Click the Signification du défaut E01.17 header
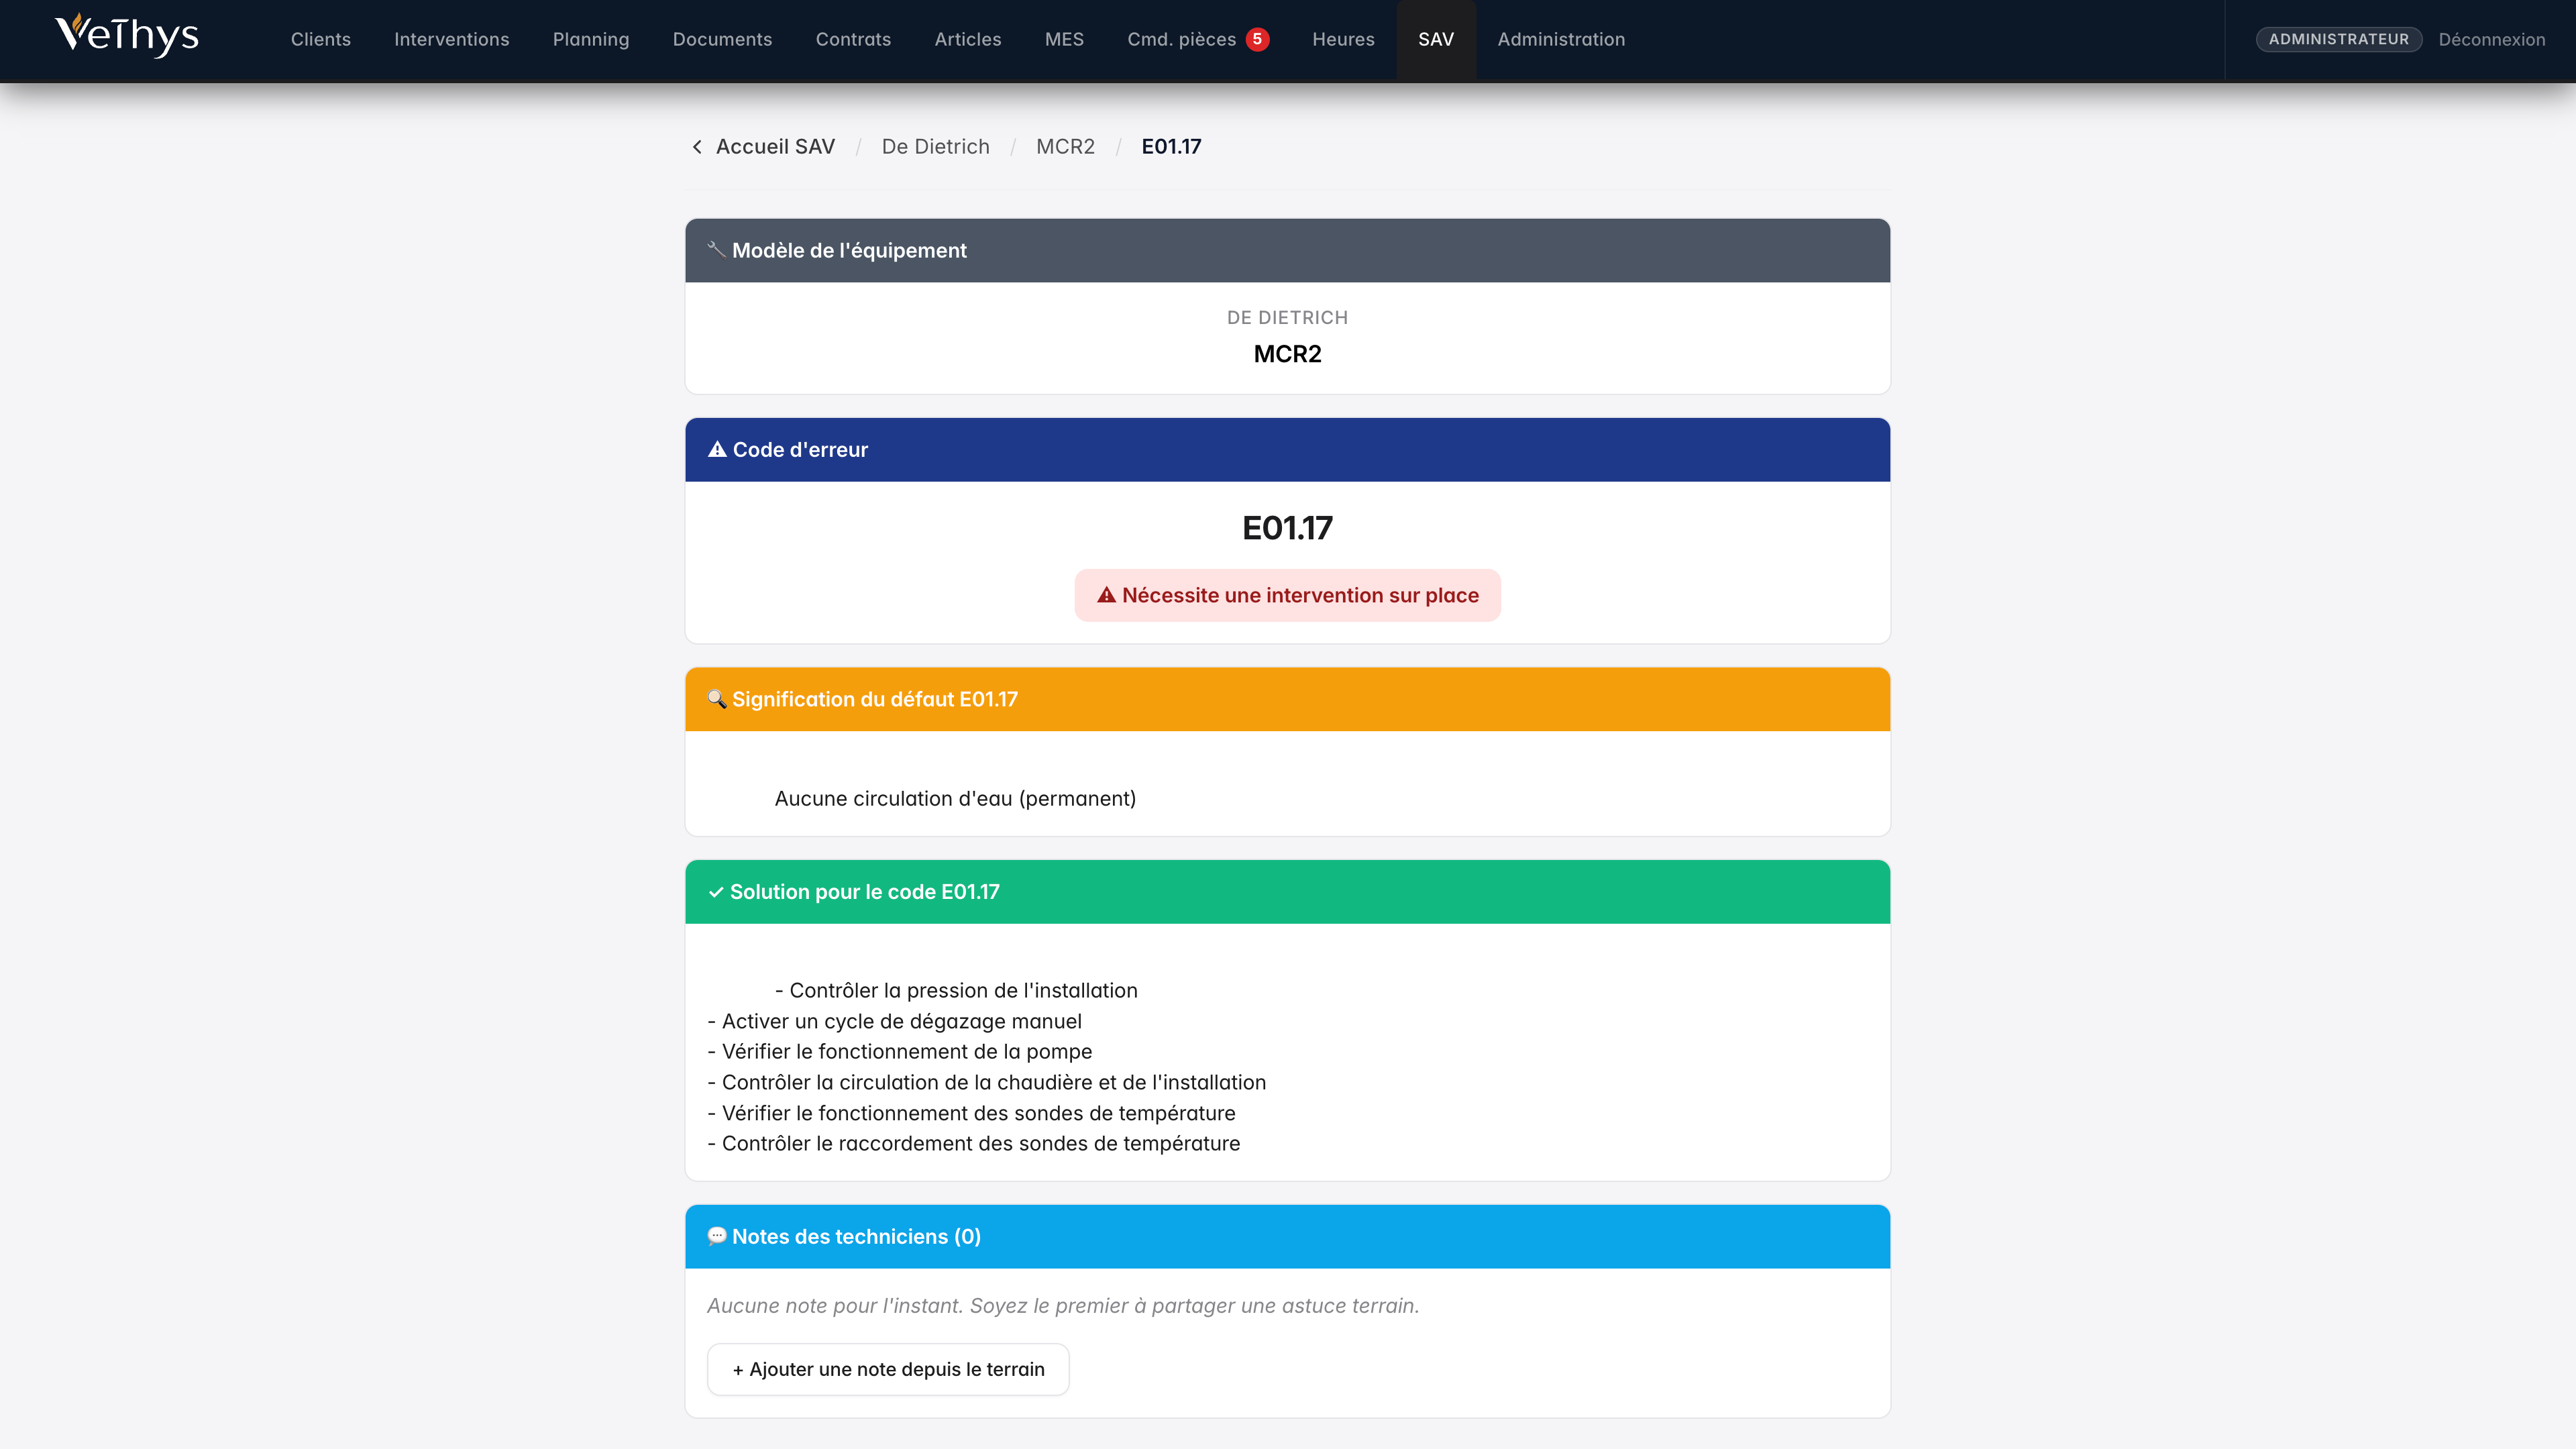 (x=1287, y=699)
